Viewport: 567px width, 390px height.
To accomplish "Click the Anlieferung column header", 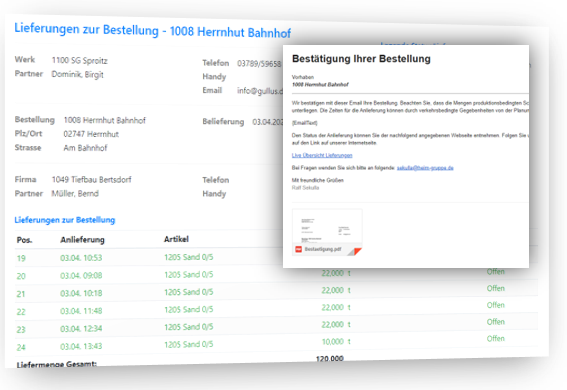I will click(x=82, y=240).
